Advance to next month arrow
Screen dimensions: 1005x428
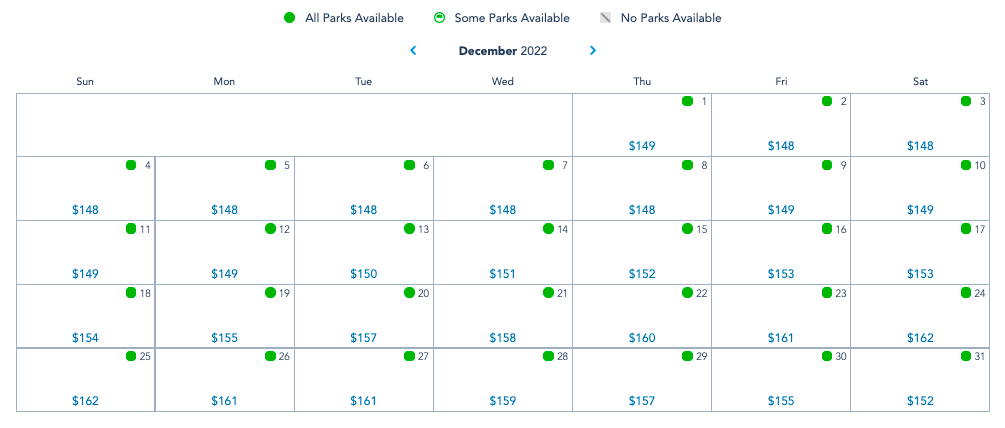(593, 51)
